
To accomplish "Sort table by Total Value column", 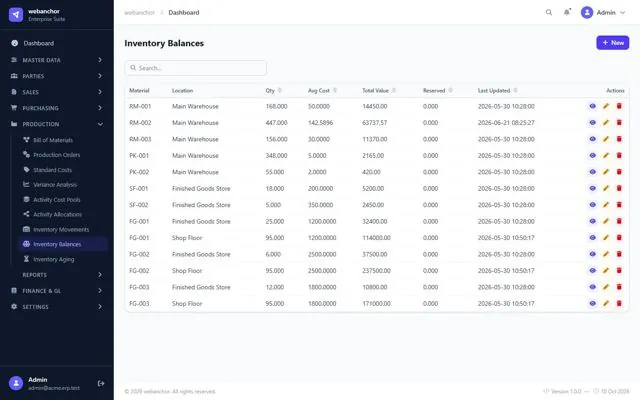I will pos(379,90).
